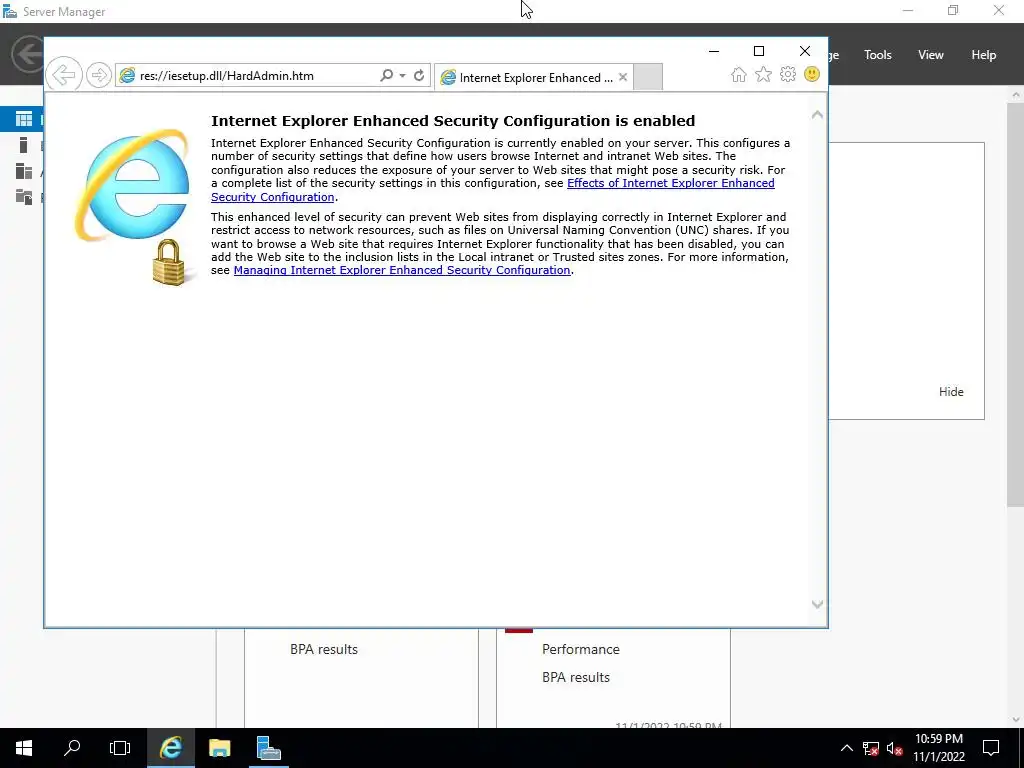Go forward in Internet Explorer
The height and width of the screenshot is (768, 1024).
coord(99,75)
